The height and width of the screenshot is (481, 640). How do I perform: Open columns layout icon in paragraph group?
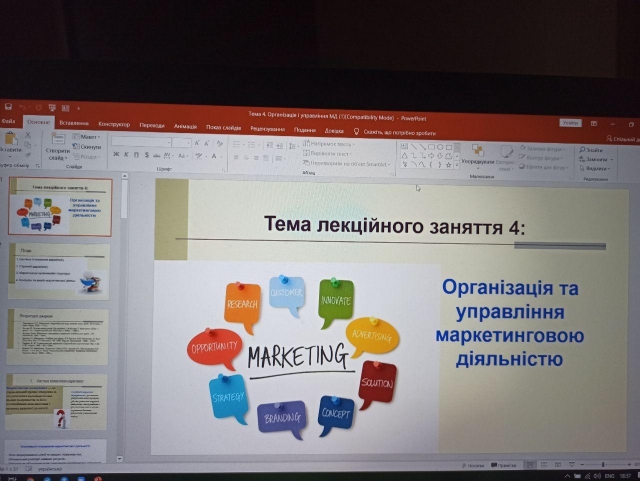280,158
